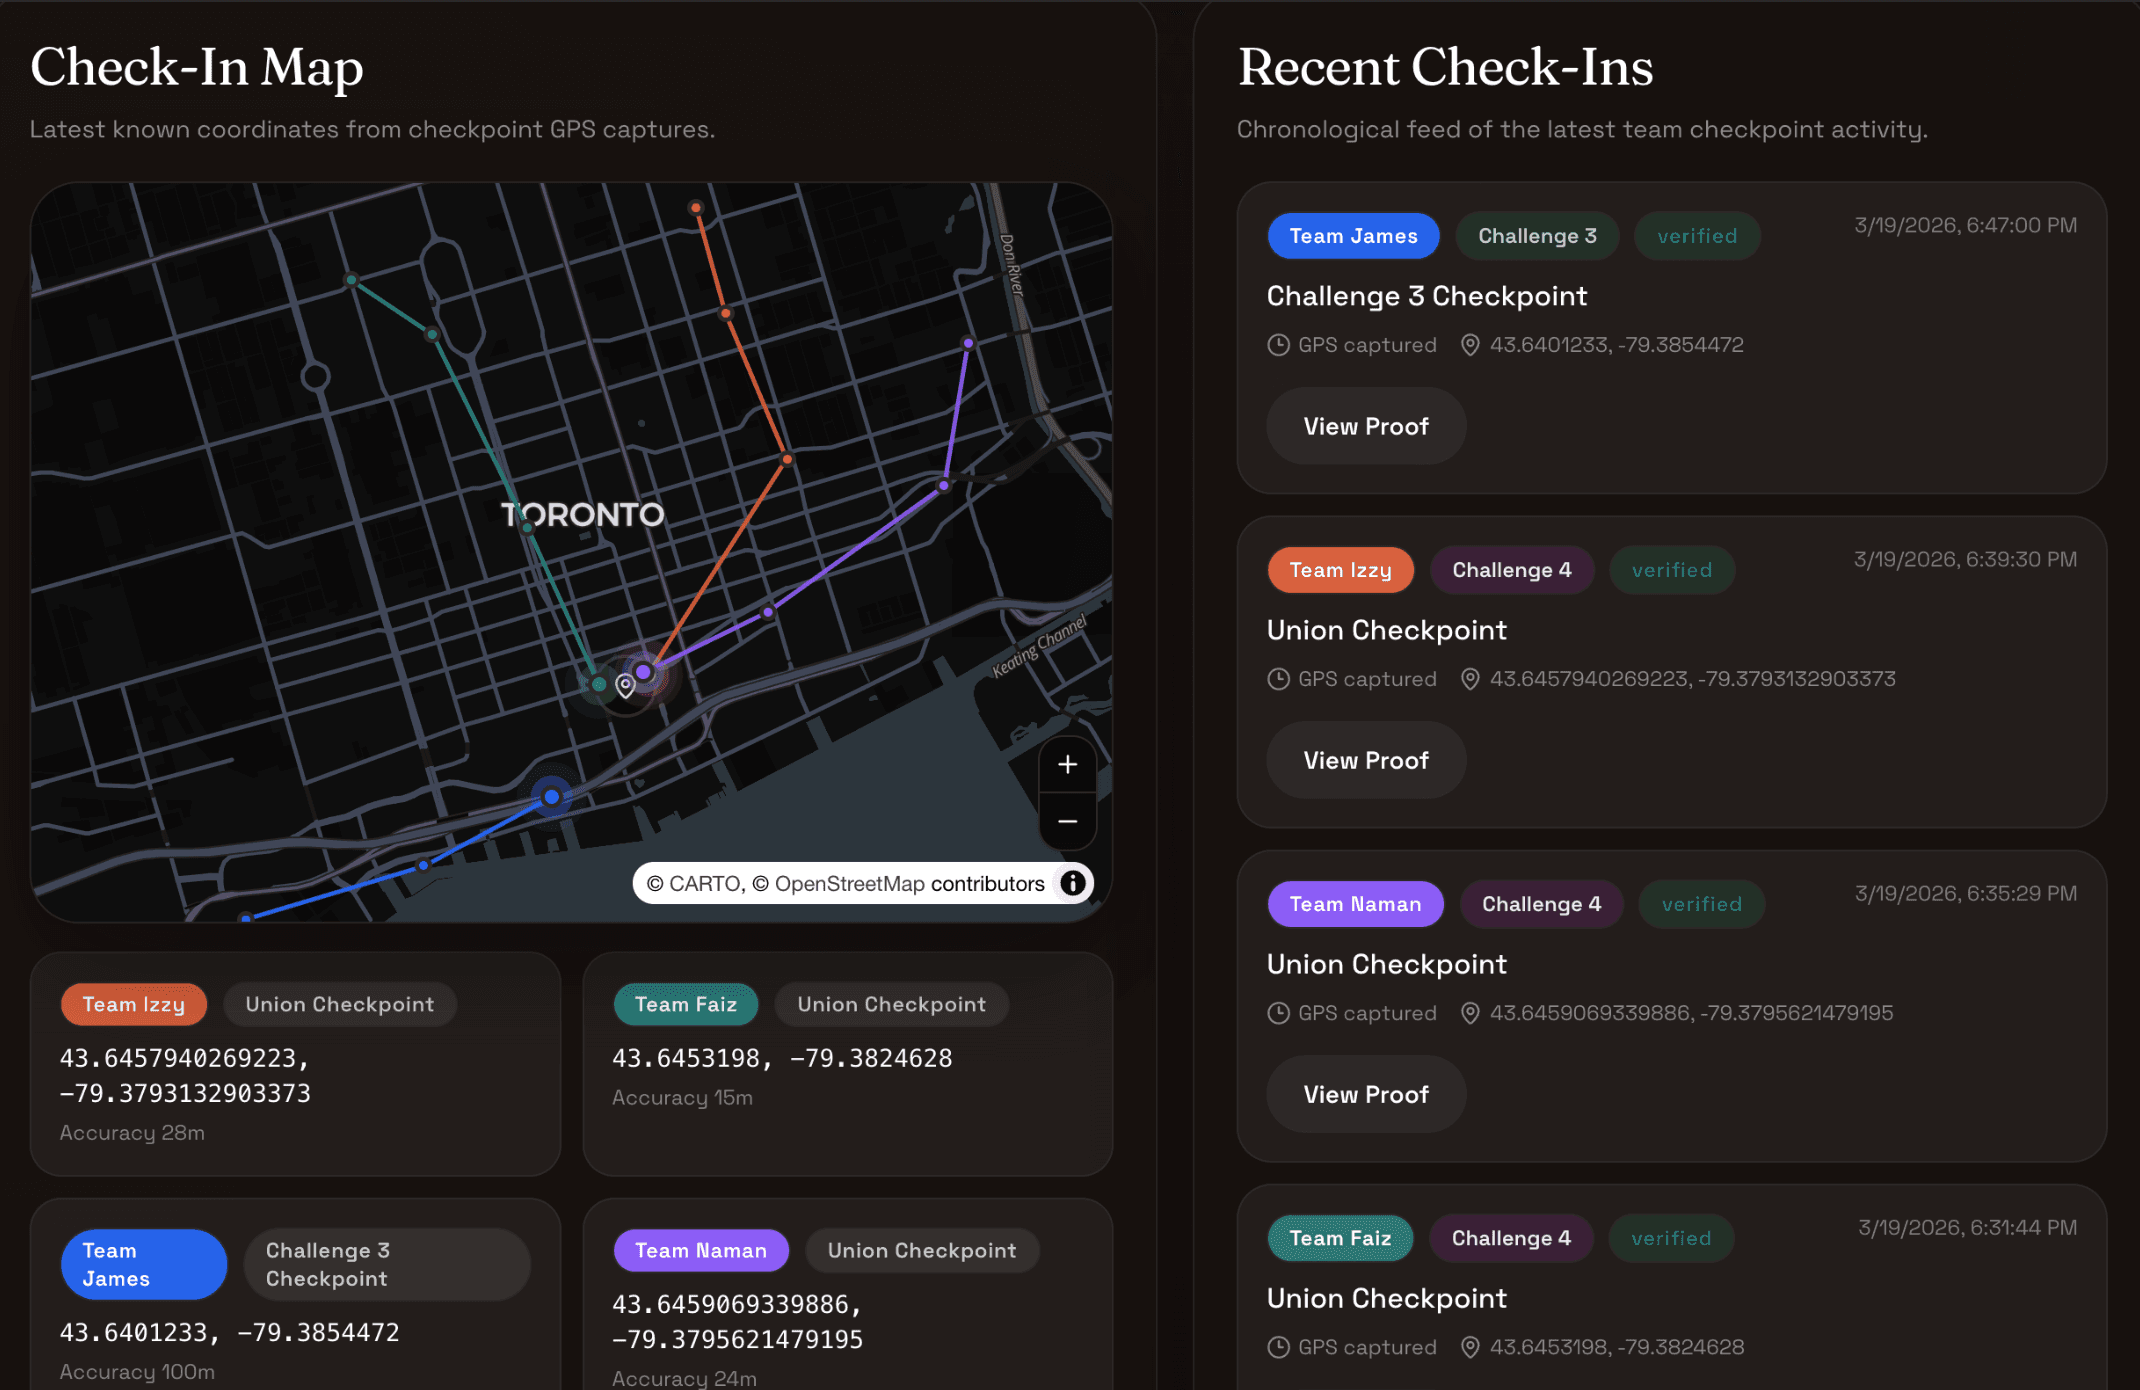Screen dimensions: 2140x1390
Task: Zoom in on the map
Action: [x=1067, y=765]
